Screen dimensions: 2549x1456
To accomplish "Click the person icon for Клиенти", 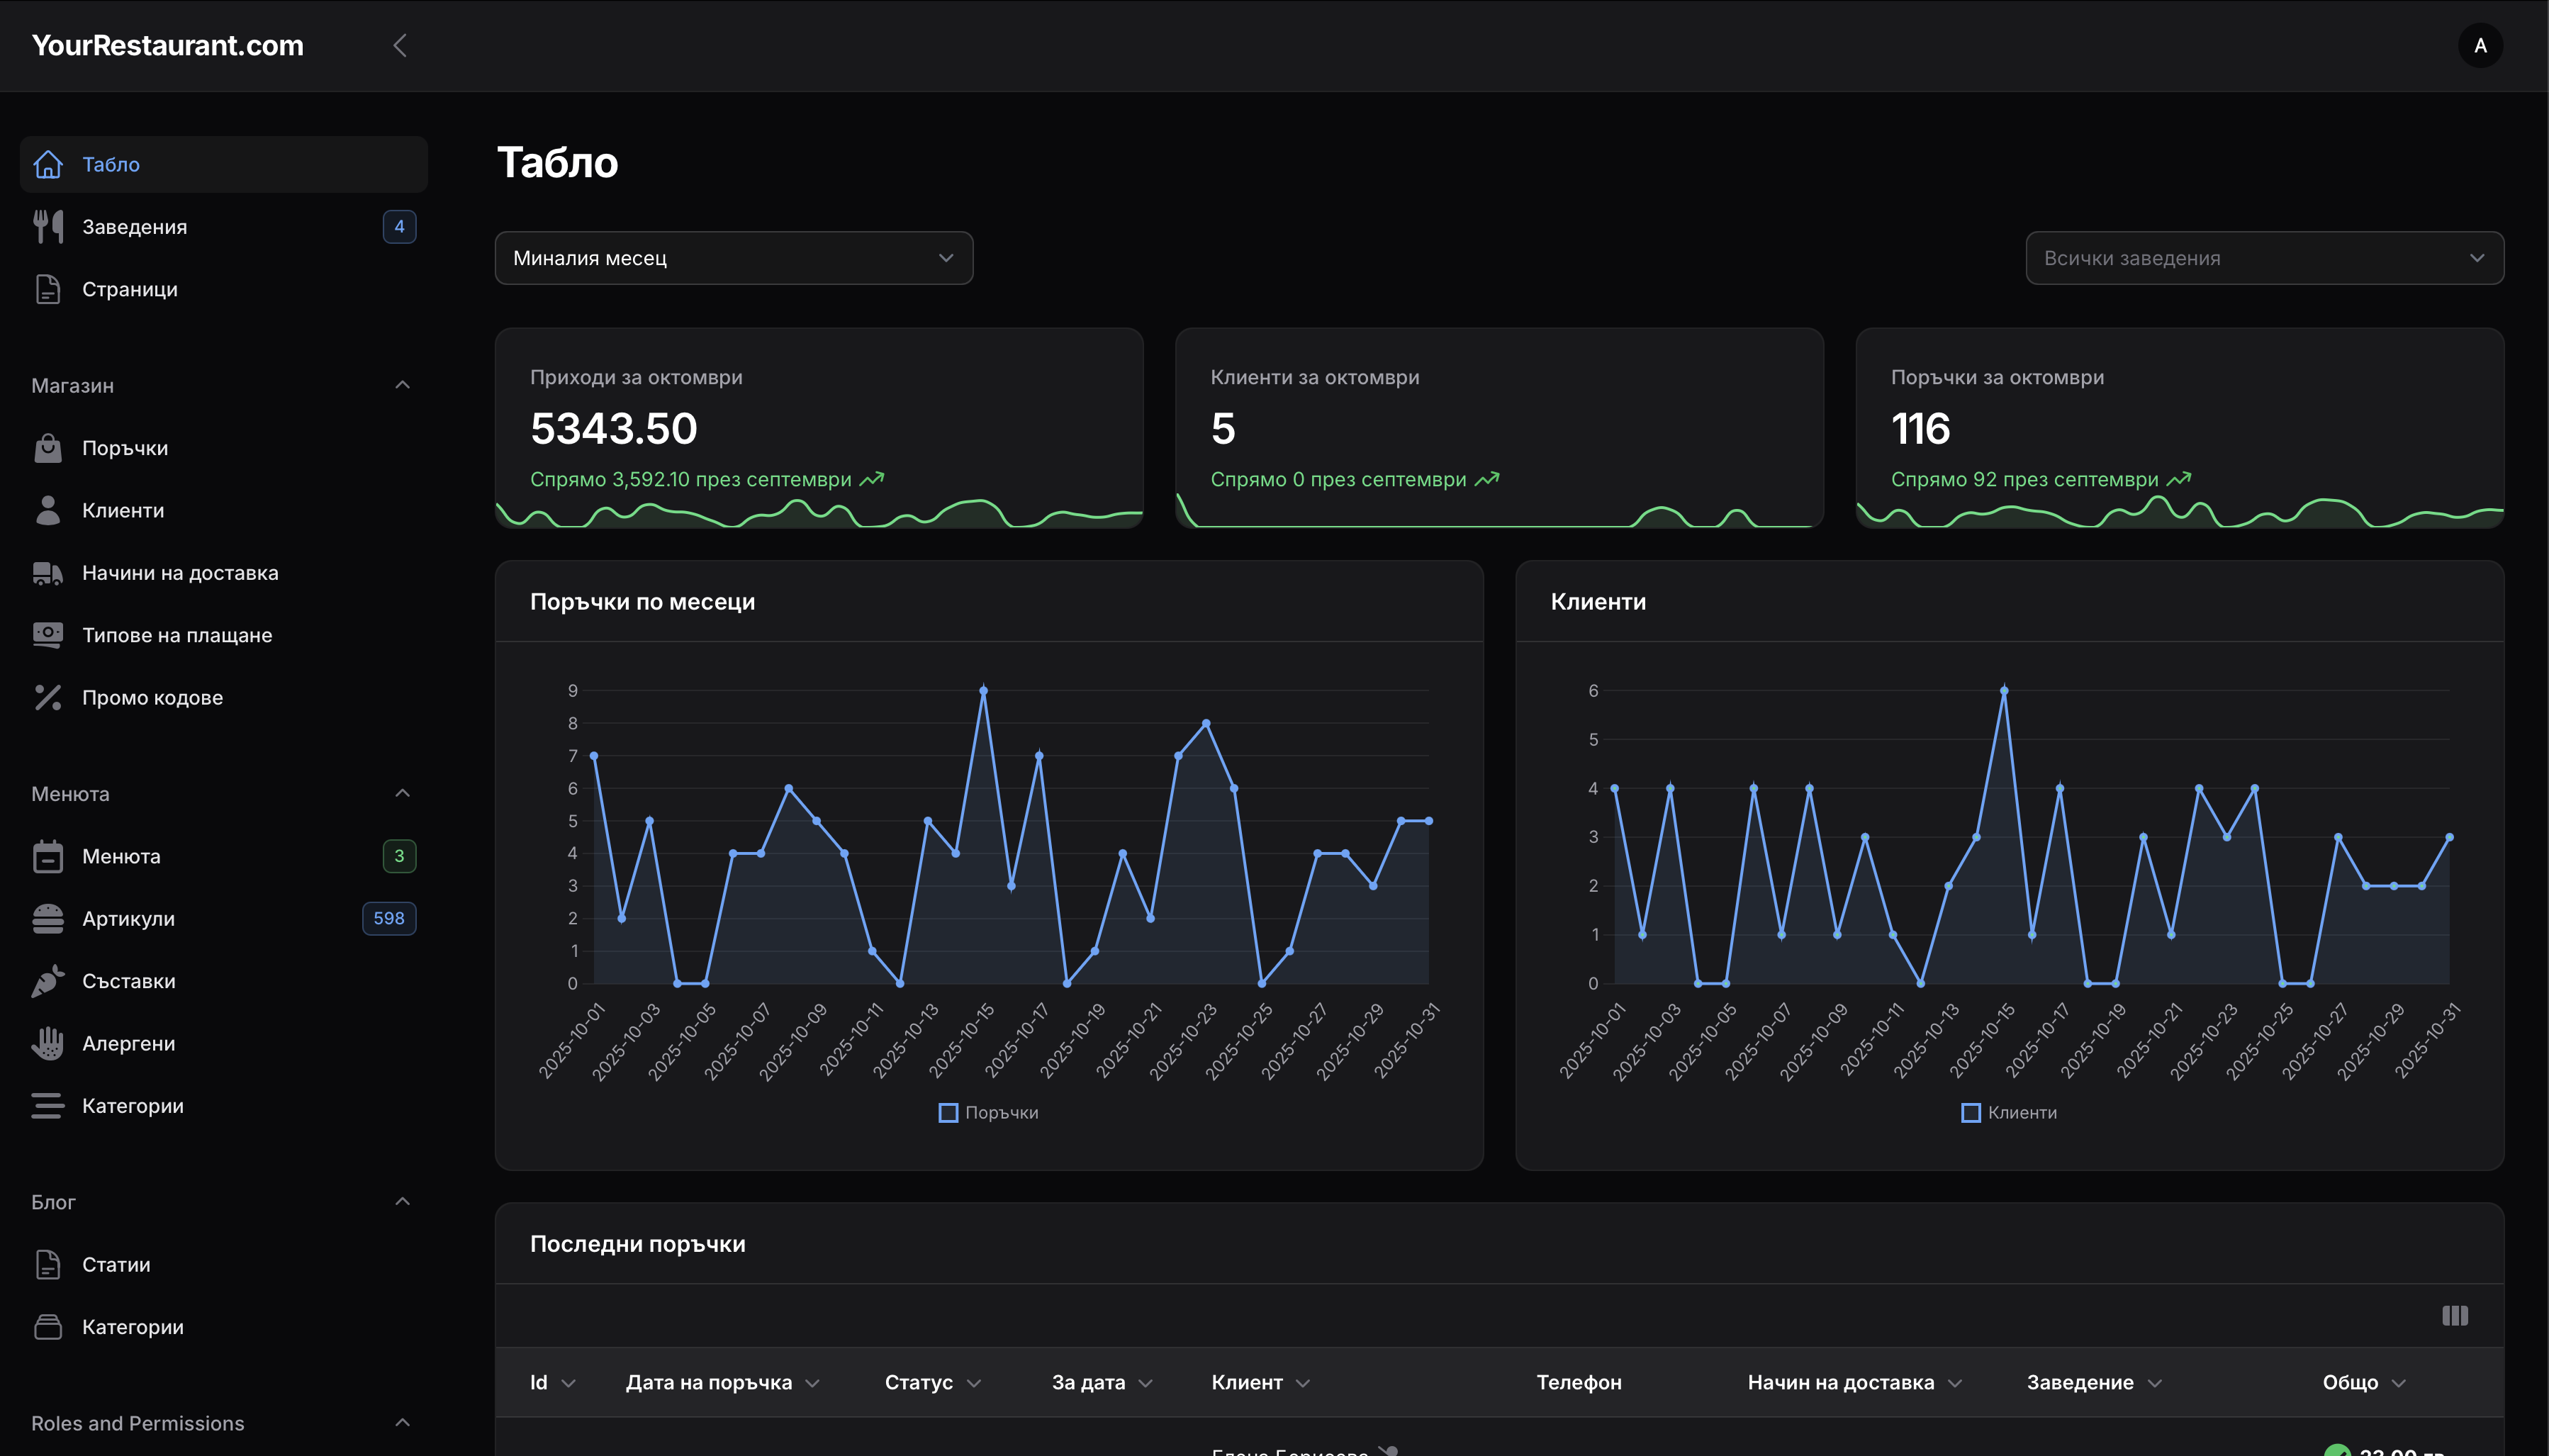I will (x=48, y=510).
